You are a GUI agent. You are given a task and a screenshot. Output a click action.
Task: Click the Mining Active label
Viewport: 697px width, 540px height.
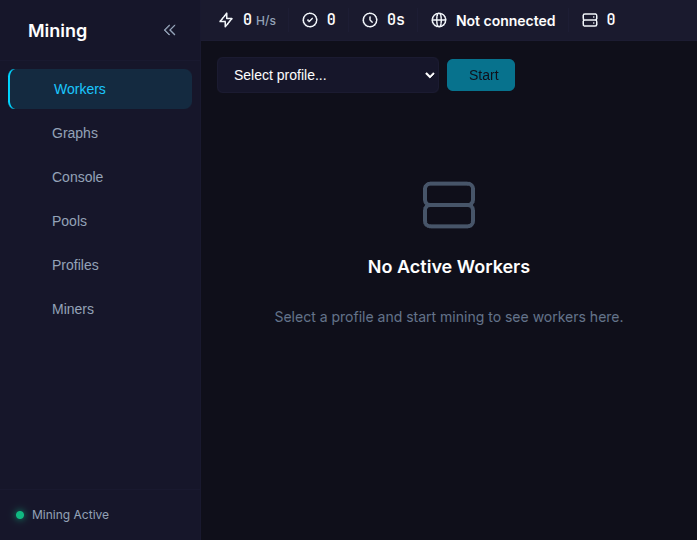[x=70, y=515]
